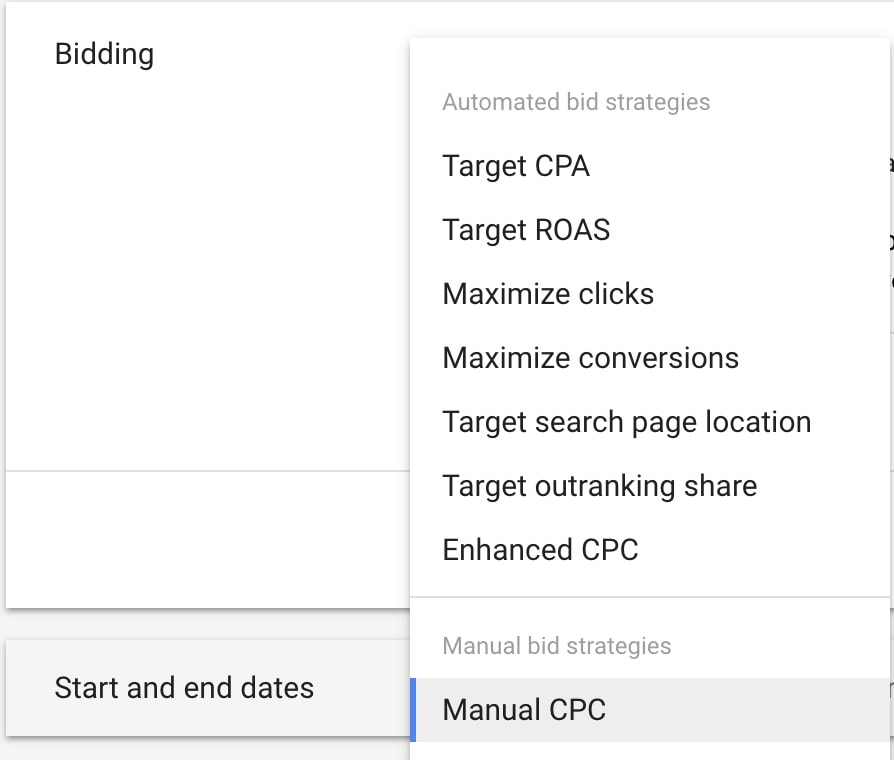
Task: Choose Target outranking share
Action: tap(599, 485)
